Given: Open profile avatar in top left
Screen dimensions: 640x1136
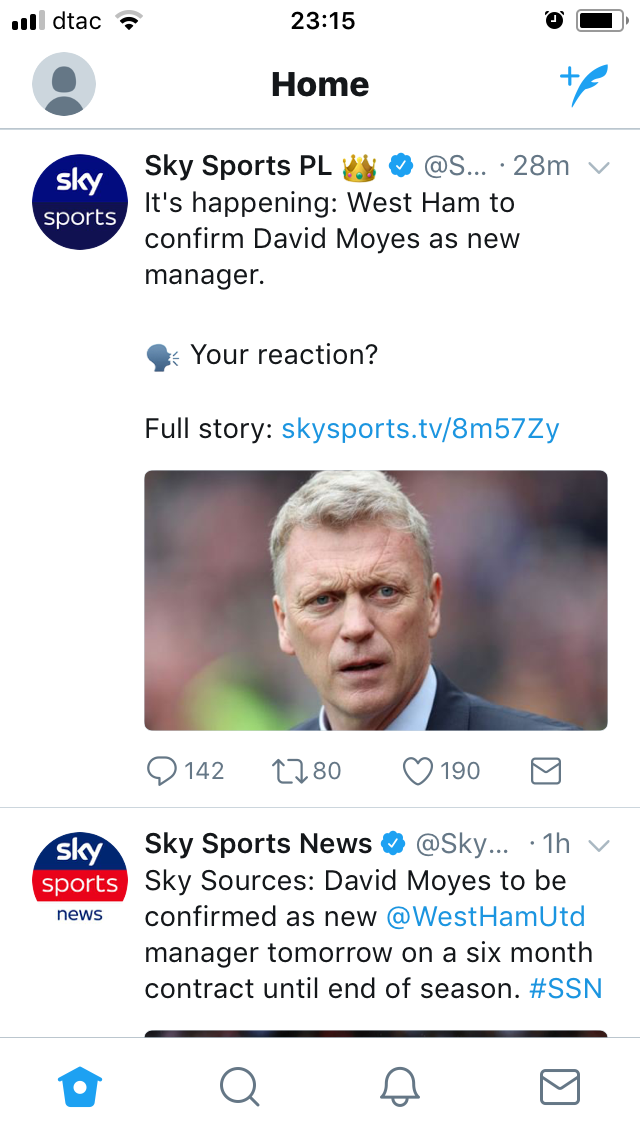Looking at the screenshot, I should tap(64, 84).
